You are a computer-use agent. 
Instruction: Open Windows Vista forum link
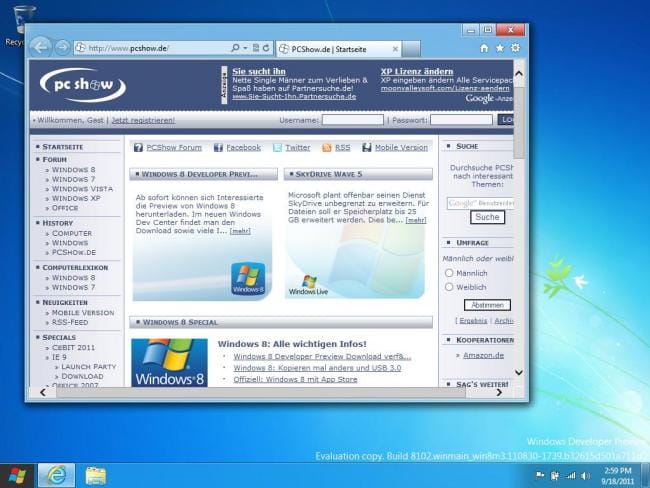(82, 189)
